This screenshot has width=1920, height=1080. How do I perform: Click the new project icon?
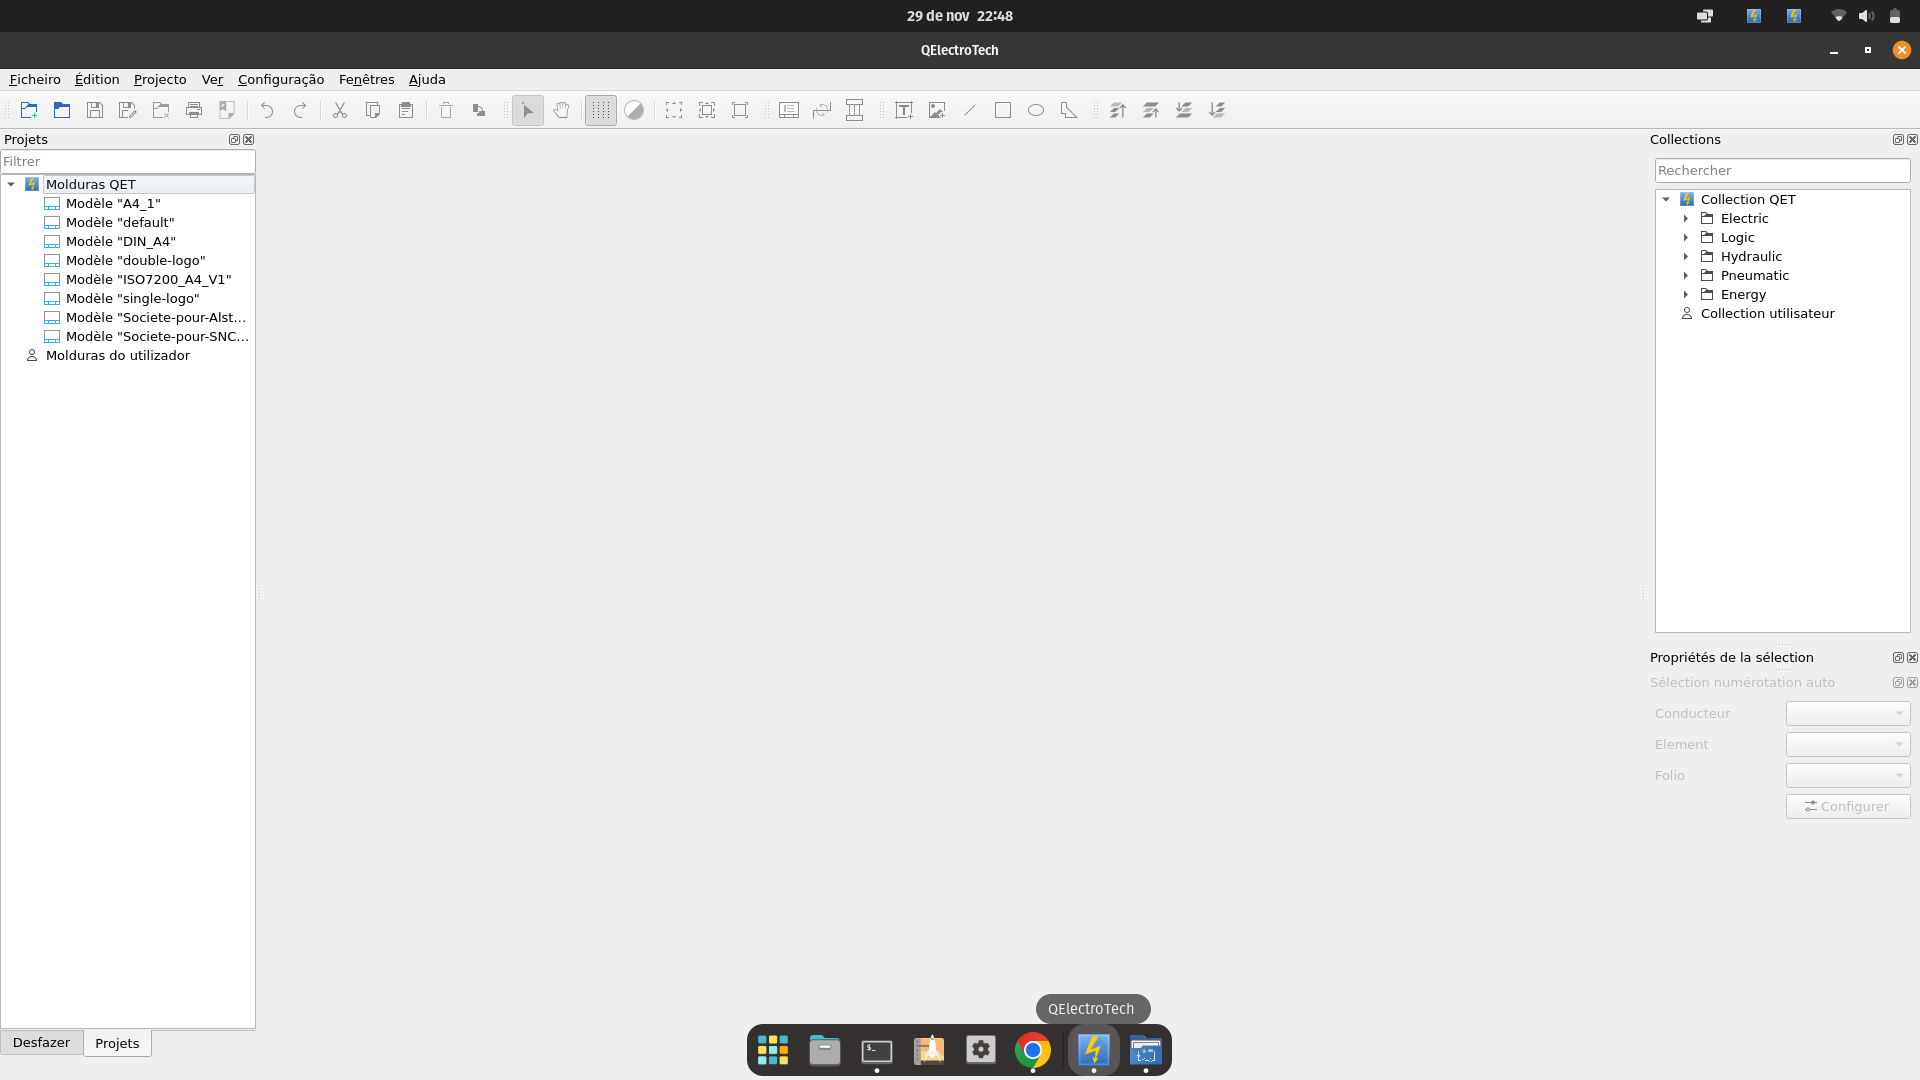[29, 110]
